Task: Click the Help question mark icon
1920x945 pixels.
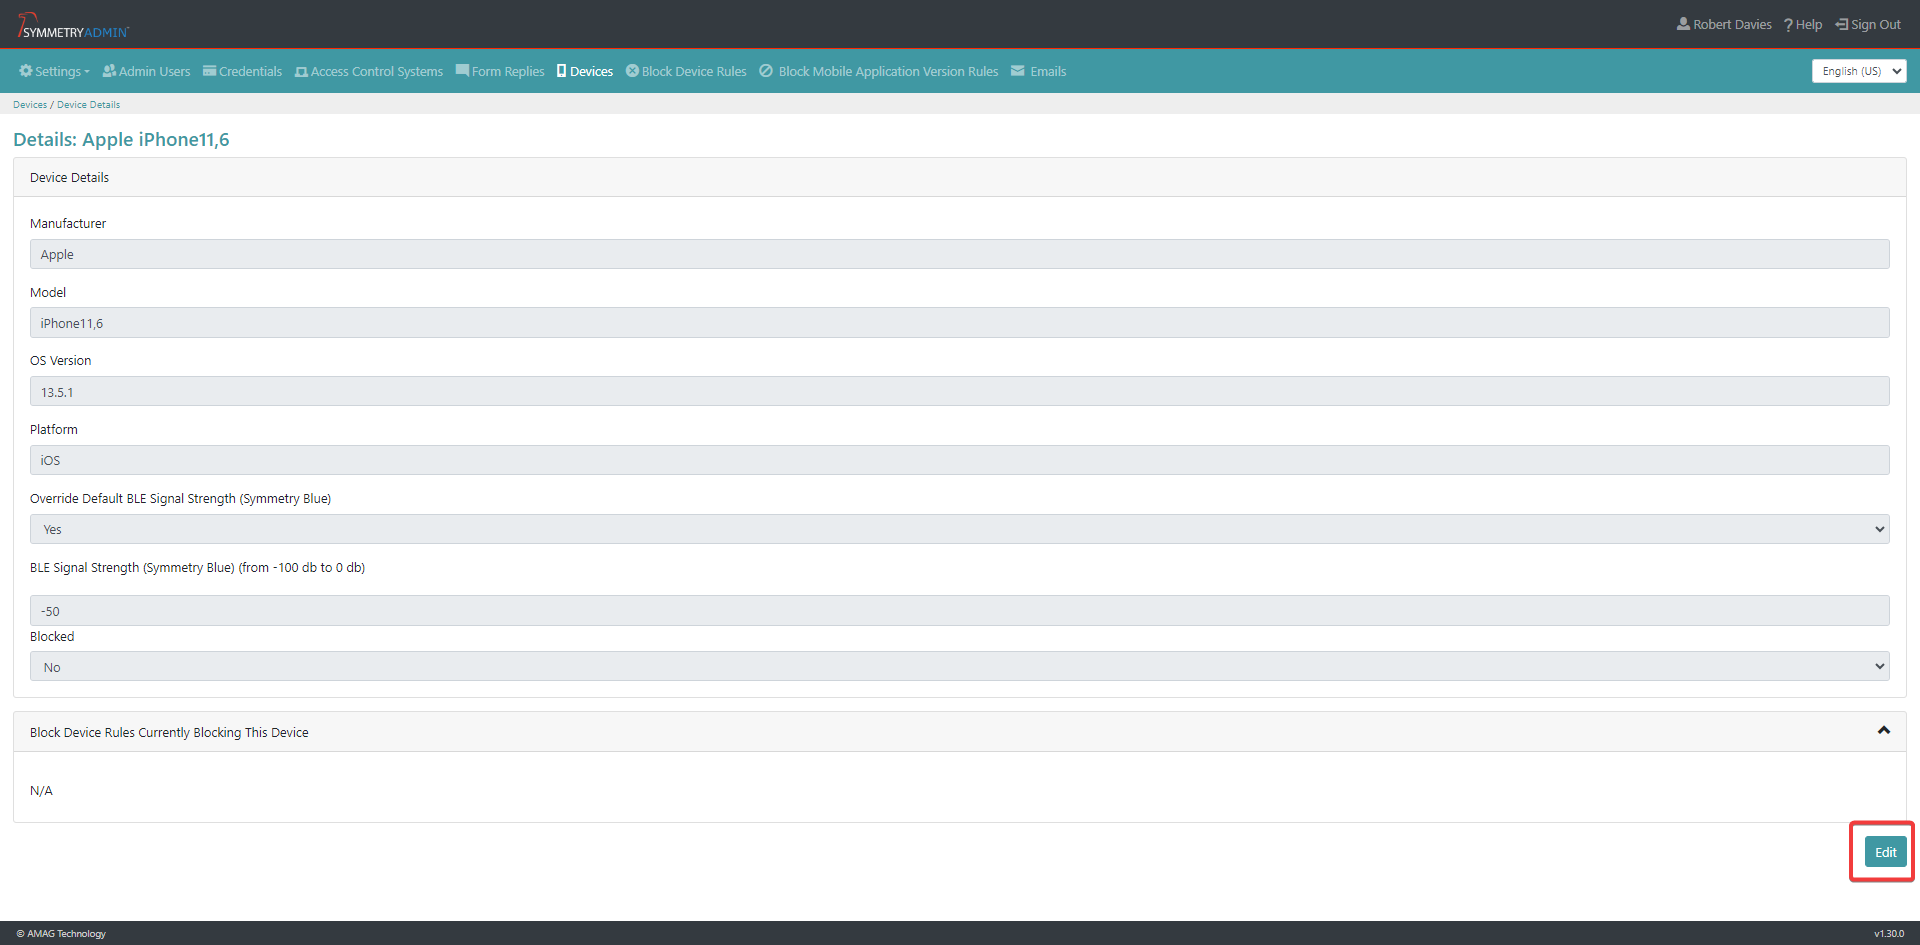Action: [1788, 25]
